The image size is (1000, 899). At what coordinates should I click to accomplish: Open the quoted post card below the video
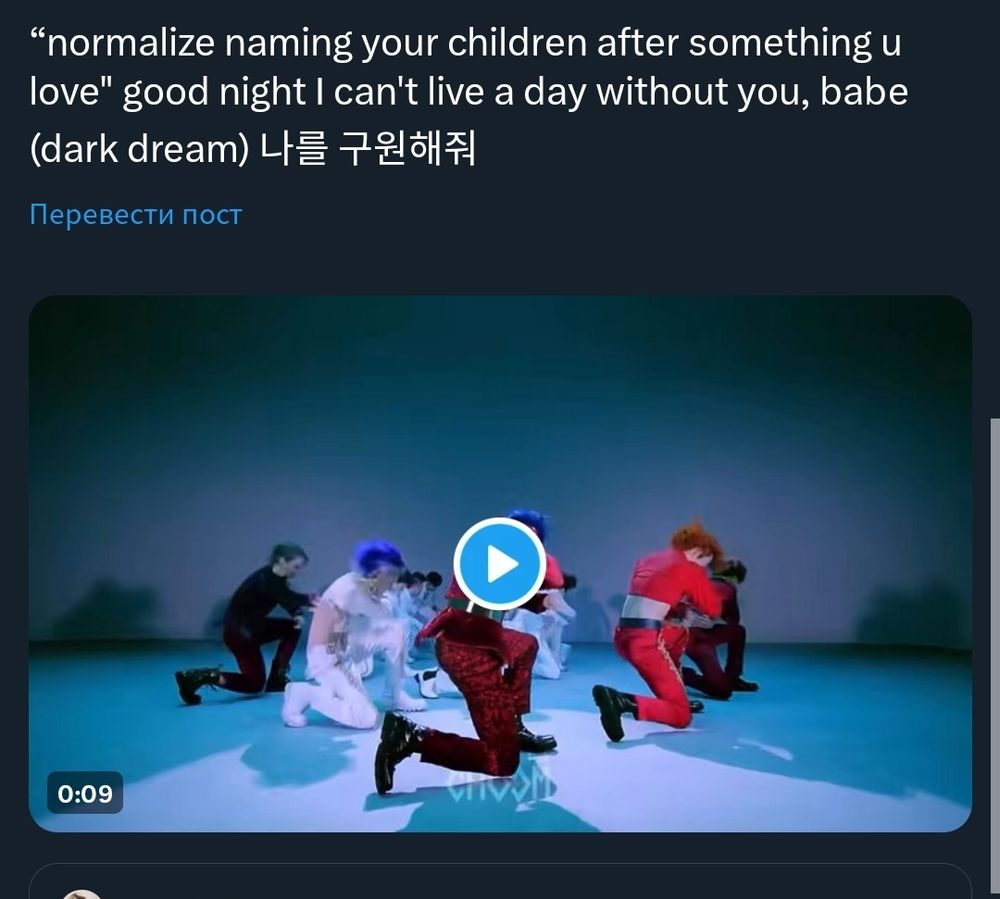(500, 881)
